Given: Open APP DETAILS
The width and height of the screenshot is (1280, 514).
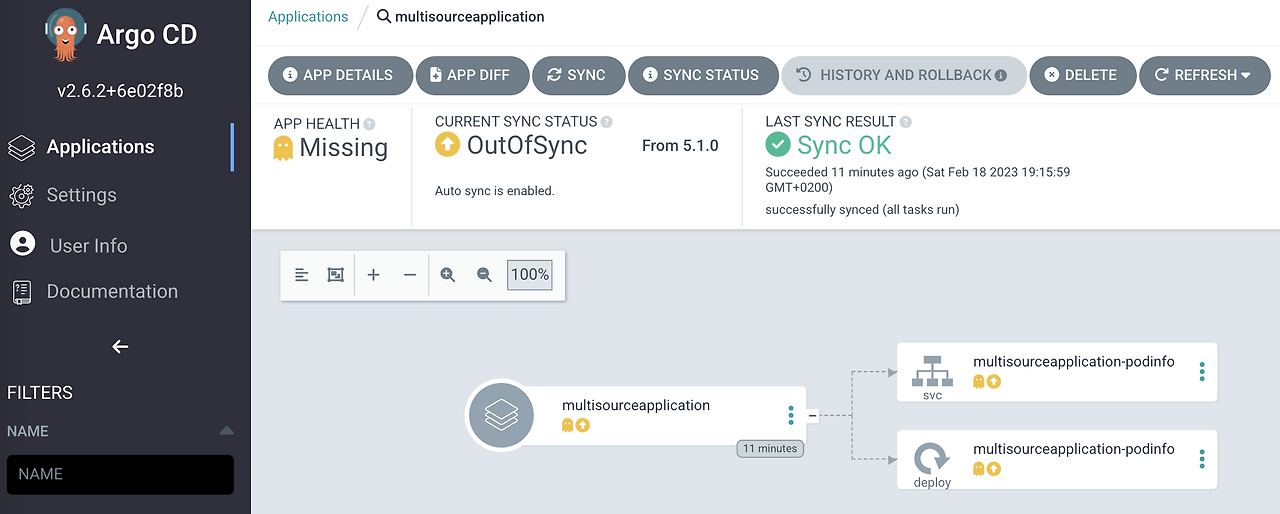Looking at the screenshot, I should (x=341, y=75).
